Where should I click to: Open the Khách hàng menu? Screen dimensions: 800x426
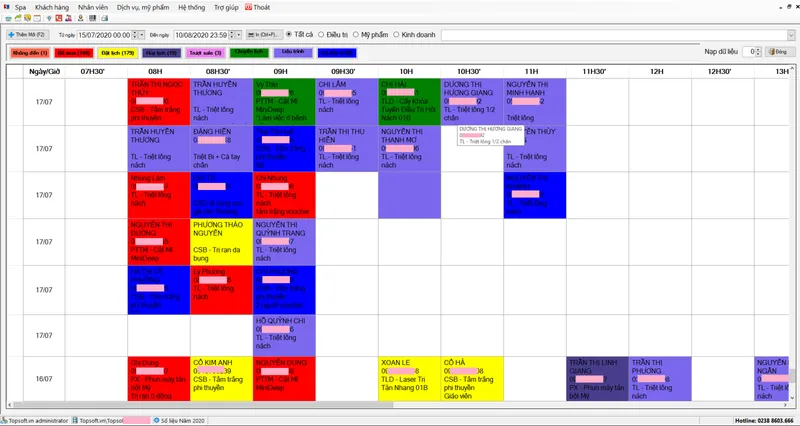coord(52,8)
